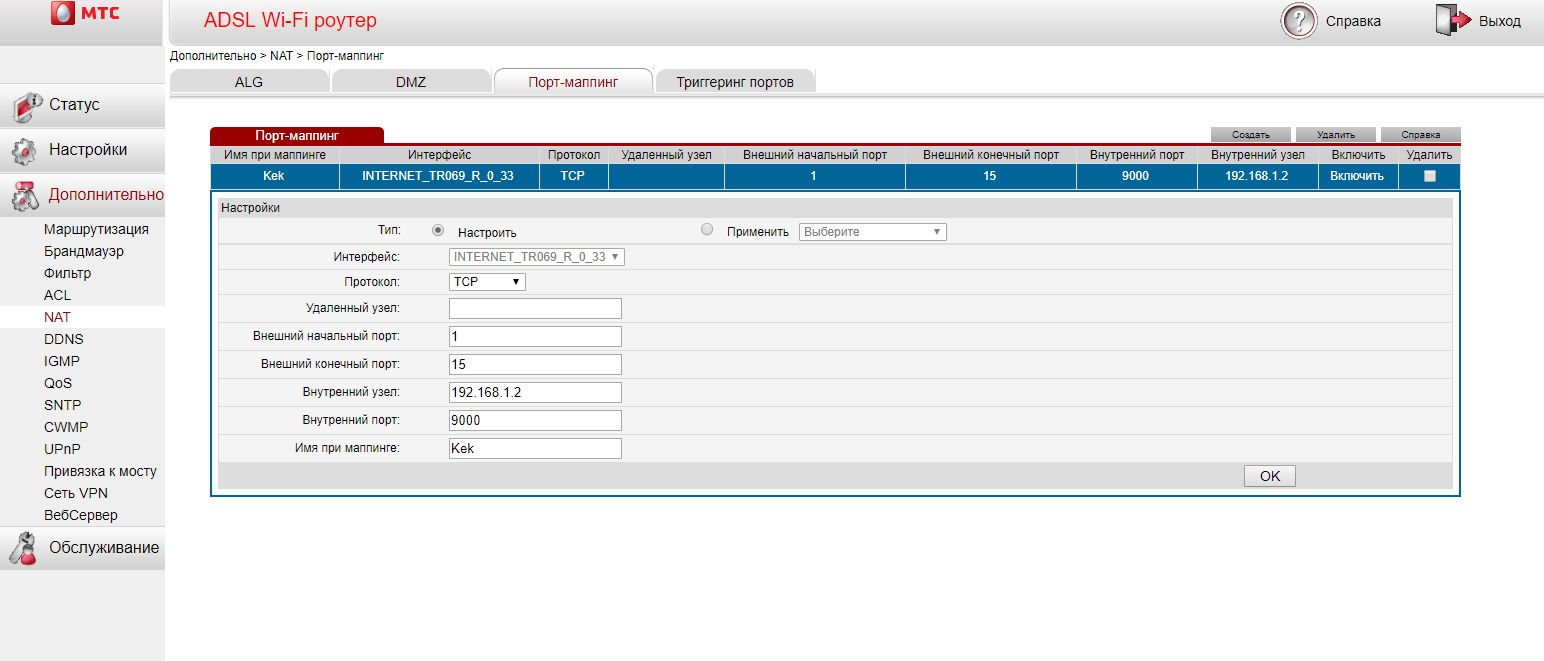Open the Выберите dropdown
The image size is (1544, 661).
[x=872, y=232]
